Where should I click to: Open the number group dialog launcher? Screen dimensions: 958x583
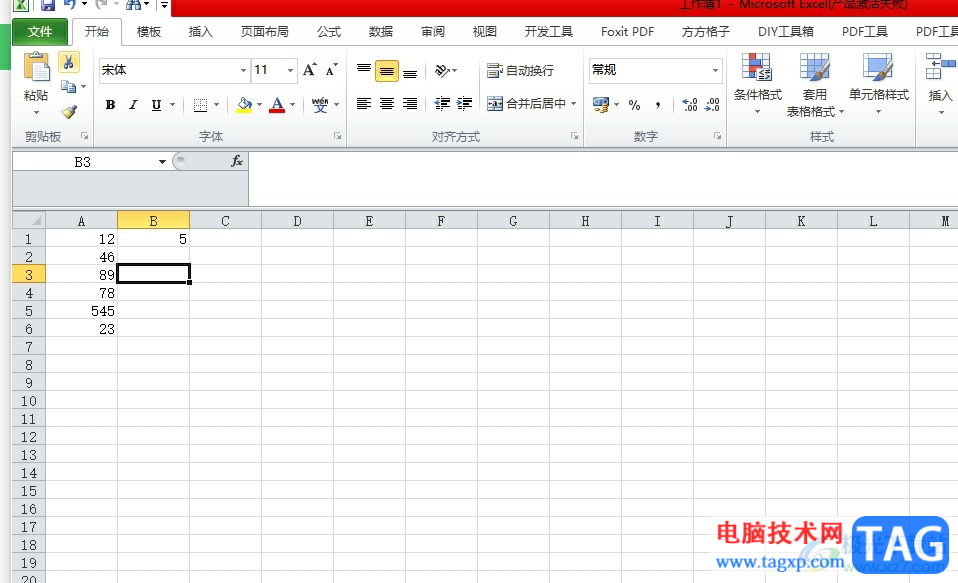coord(717,136)
